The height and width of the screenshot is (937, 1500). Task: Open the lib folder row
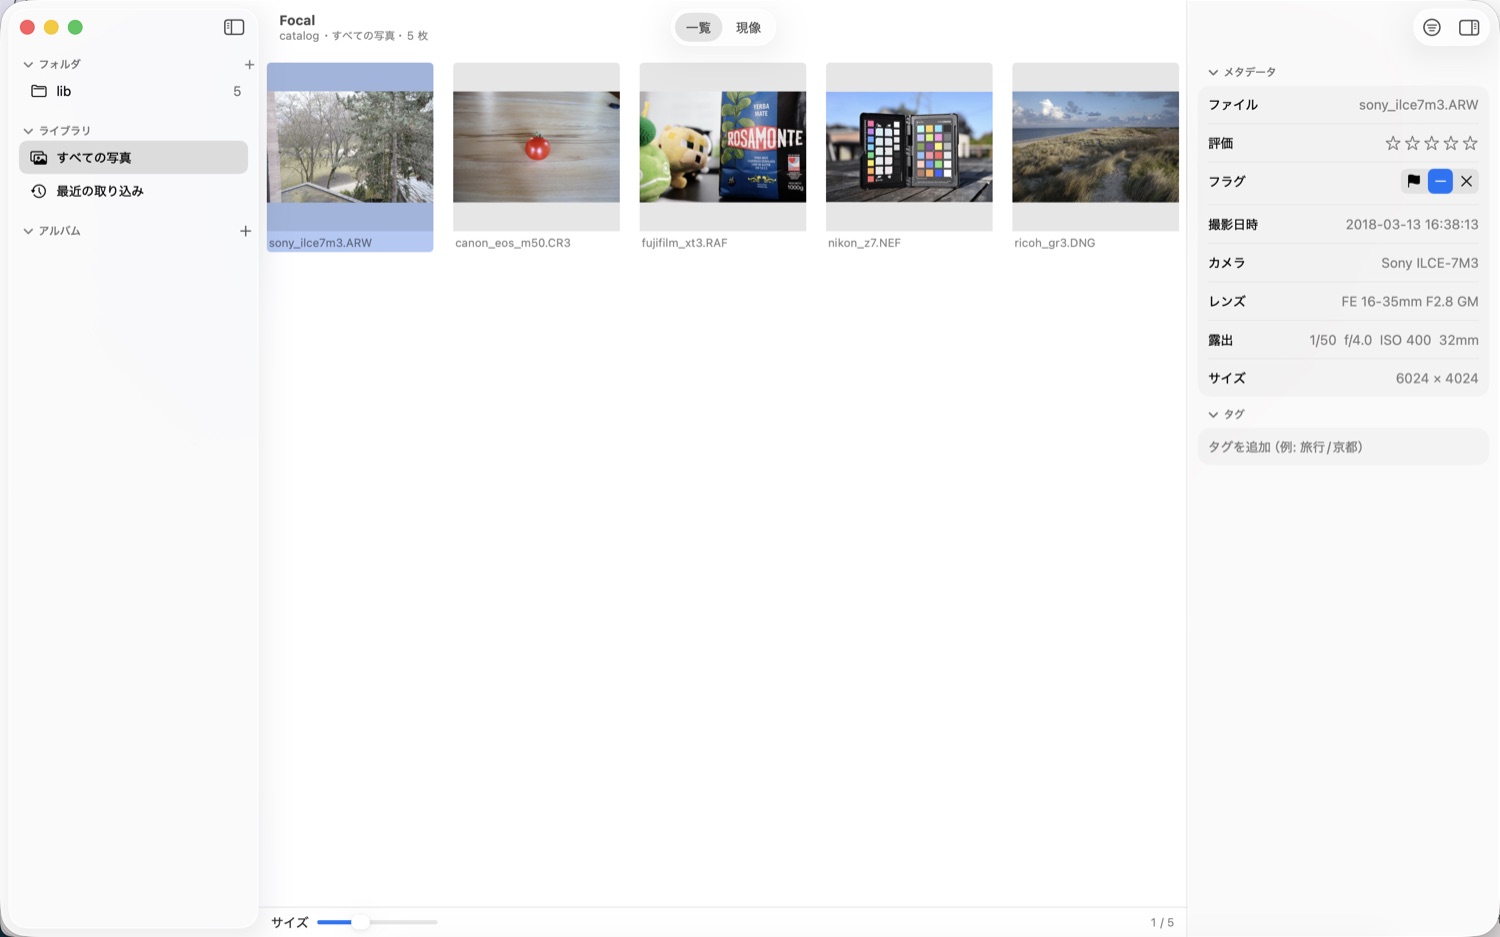click(133, 91)
